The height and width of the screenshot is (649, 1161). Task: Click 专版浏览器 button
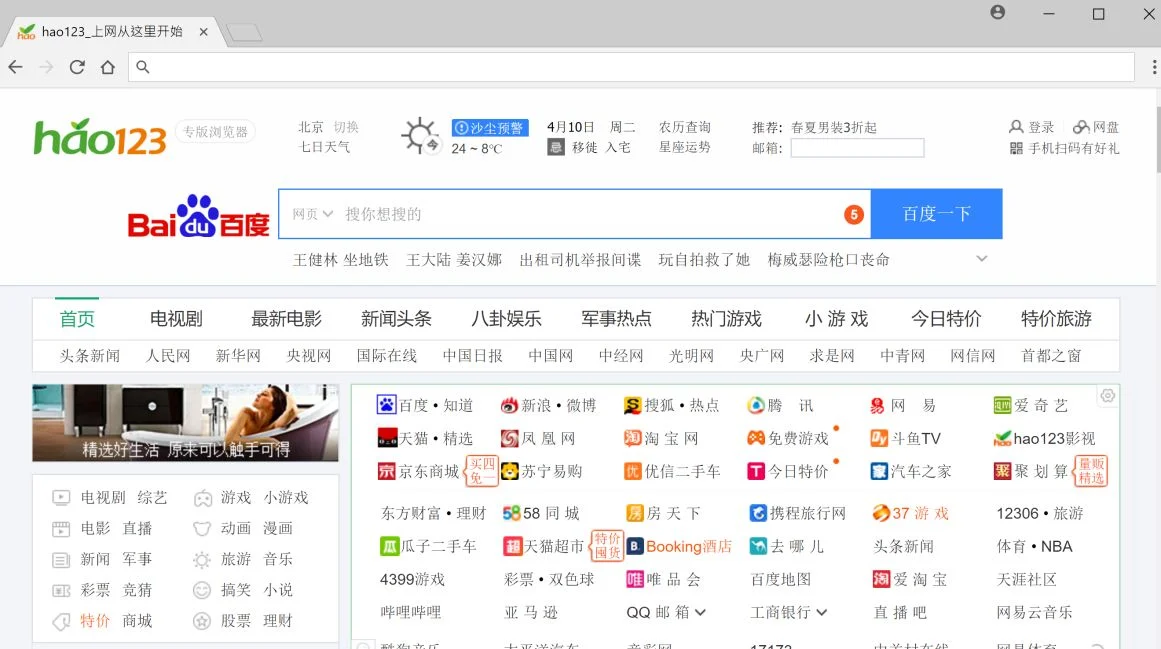(215, 132)
